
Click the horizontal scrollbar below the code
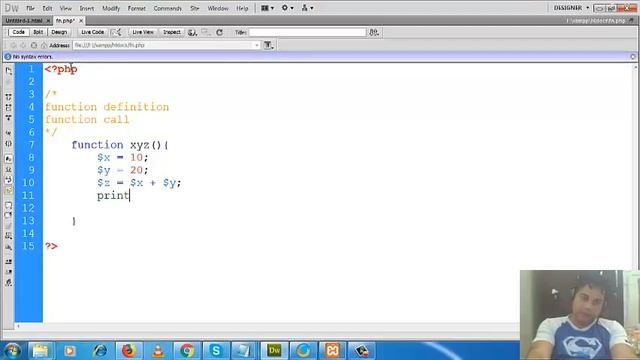tap(267, 326)
